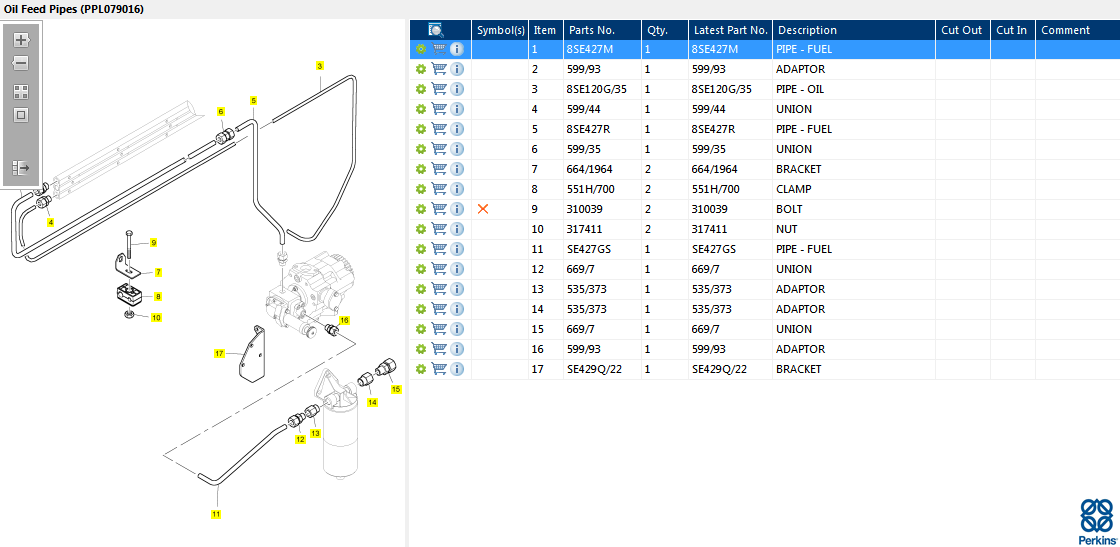Image resolution: width=1120 pixels, height=547 pixels.
Task: Click the PIPE - OIL description
Action: click(x=800, y=89)
